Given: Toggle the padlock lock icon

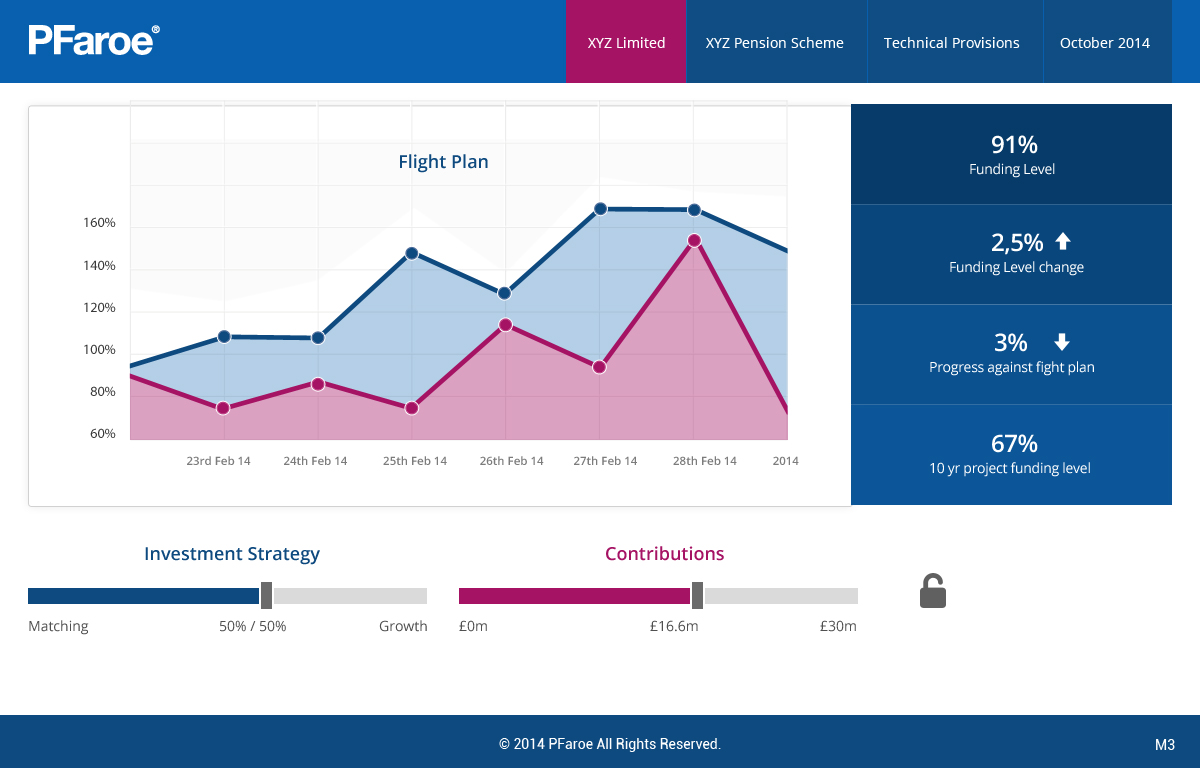Looking at the screenshot, I should pyautogui.click(x=932, y=591).
